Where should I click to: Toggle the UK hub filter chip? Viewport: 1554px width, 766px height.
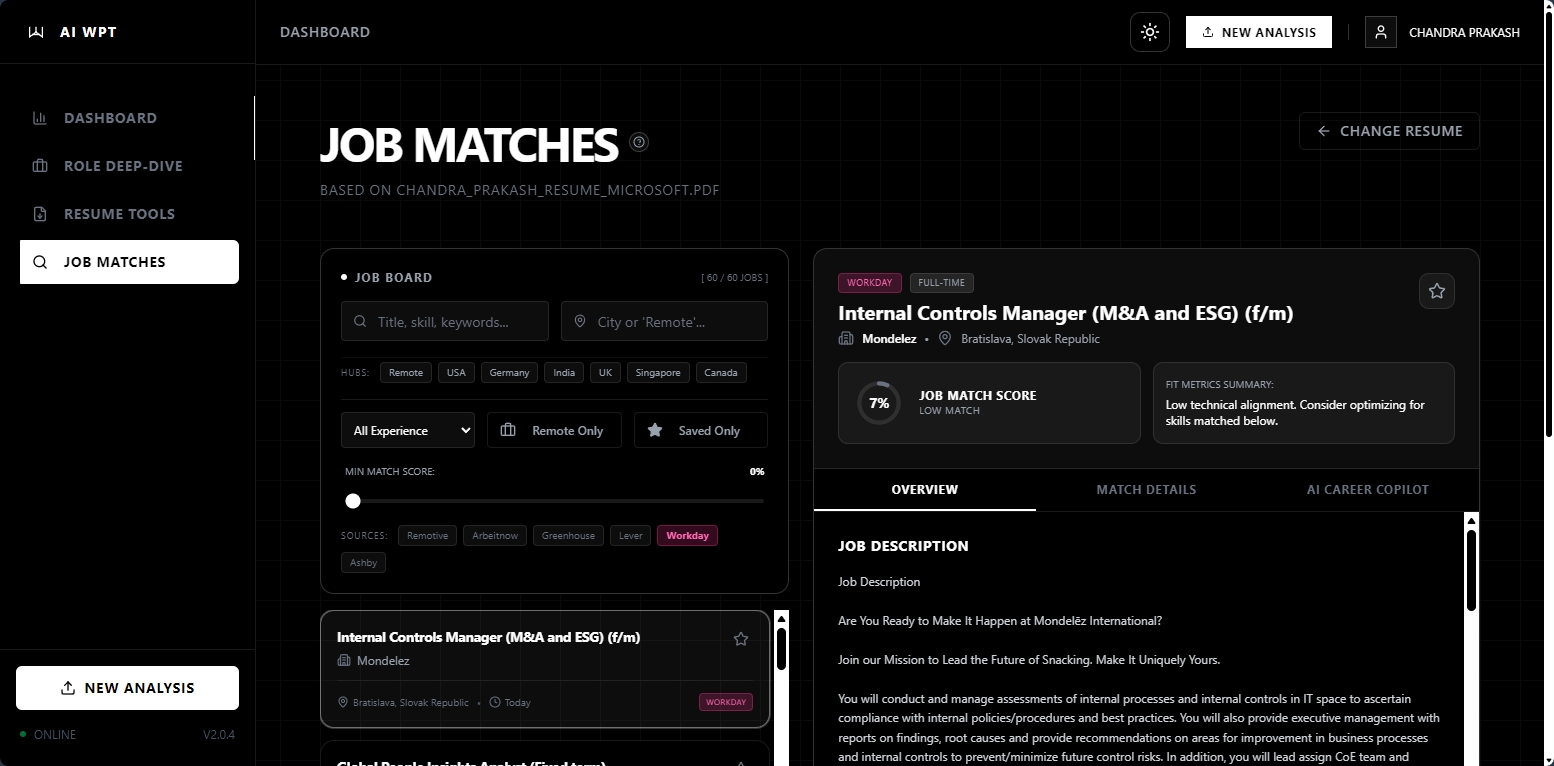click(605, 373)
